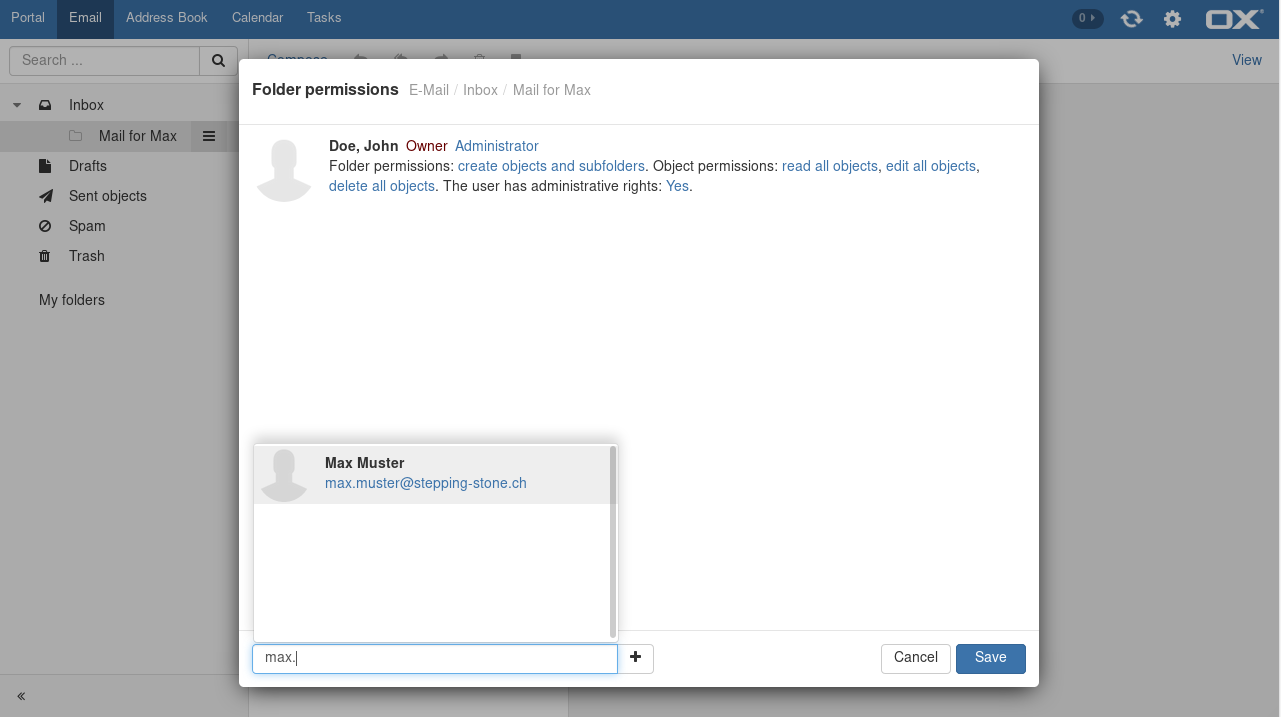Toggle administrative rights 'Yes' option
The height and width of the screenshot is (717, 1281).
coord(677,186)
